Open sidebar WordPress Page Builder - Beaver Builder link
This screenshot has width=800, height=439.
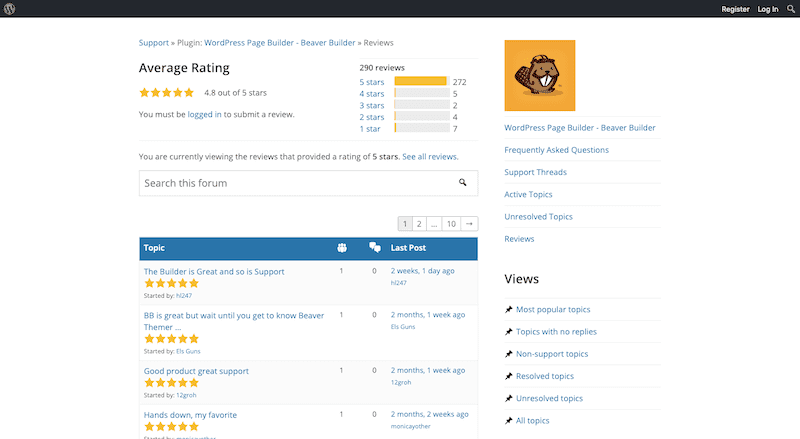click(x=580, y=128)
